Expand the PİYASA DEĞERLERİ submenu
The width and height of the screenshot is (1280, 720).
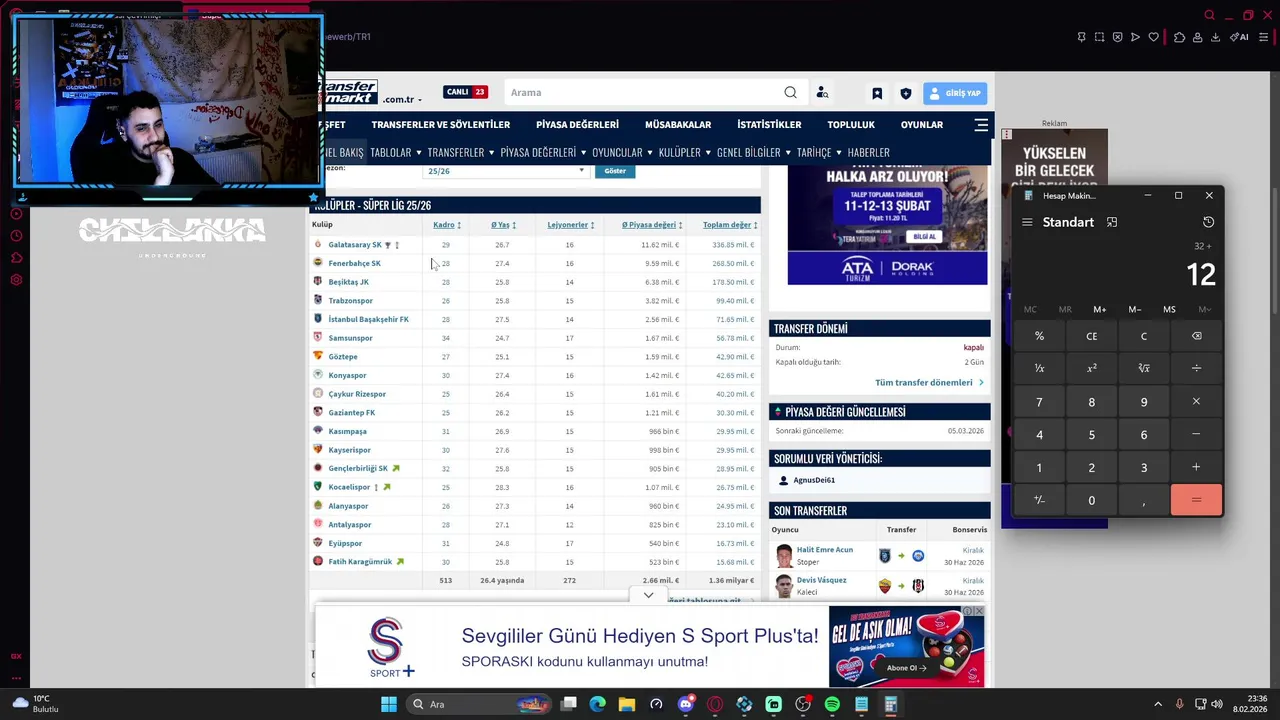583,153
